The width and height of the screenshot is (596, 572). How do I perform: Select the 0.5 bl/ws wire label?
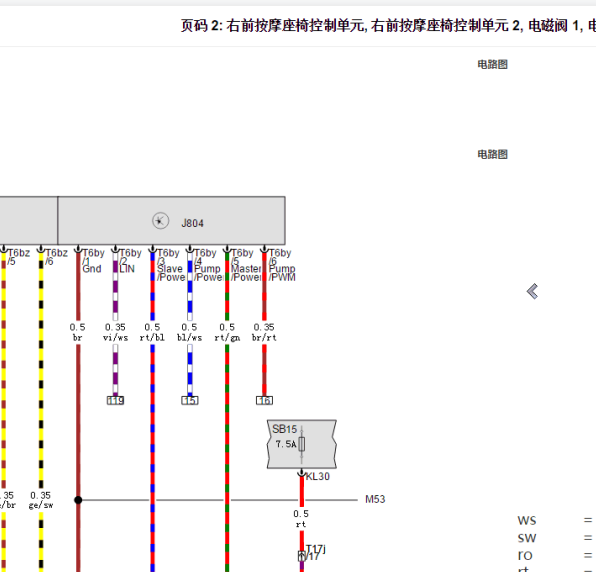(189, 332)
